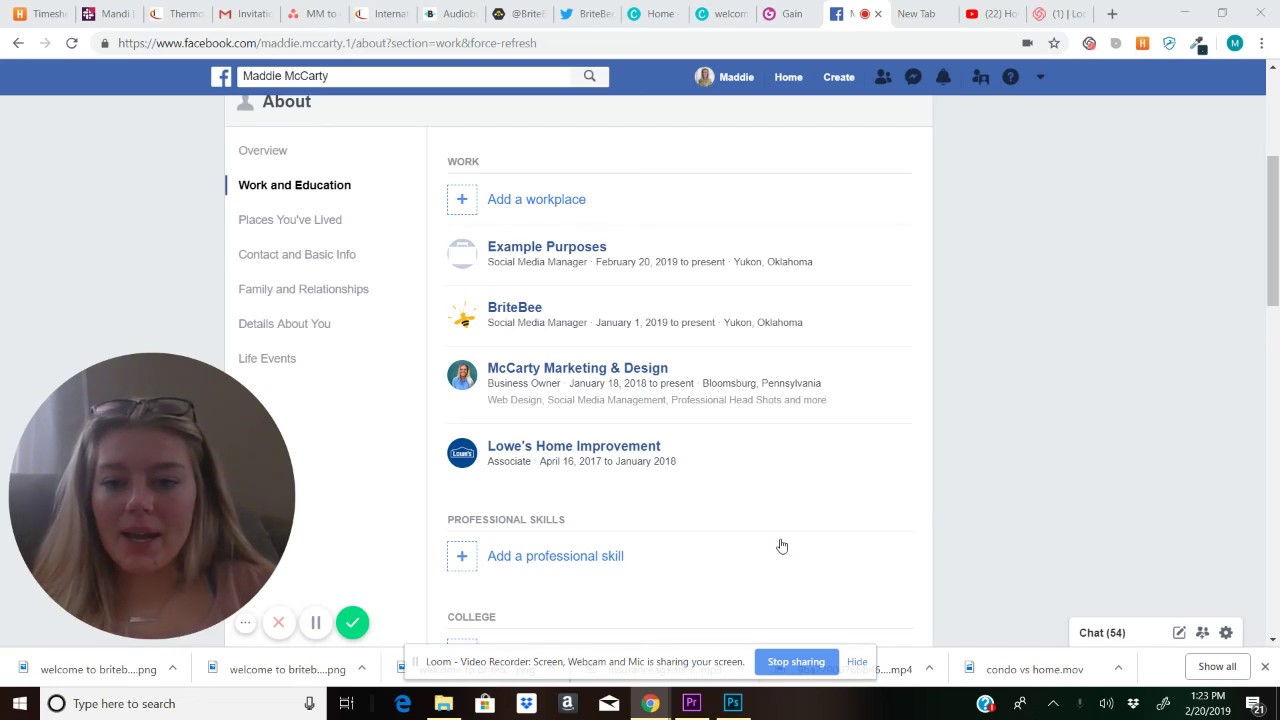Open the BriteBee workplace link
Image resolution: width=1280 pixels, height=720 pixels.
[x=515, y=307]
